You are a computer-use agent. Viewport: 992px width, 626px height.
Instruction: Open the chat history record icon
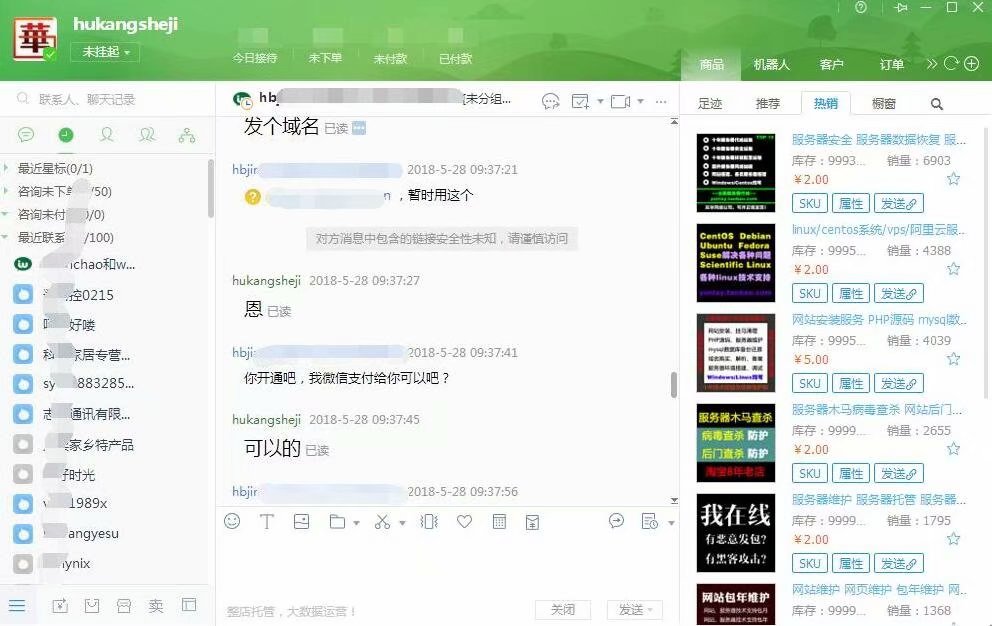pyautogui.click(x=650, y=521)
